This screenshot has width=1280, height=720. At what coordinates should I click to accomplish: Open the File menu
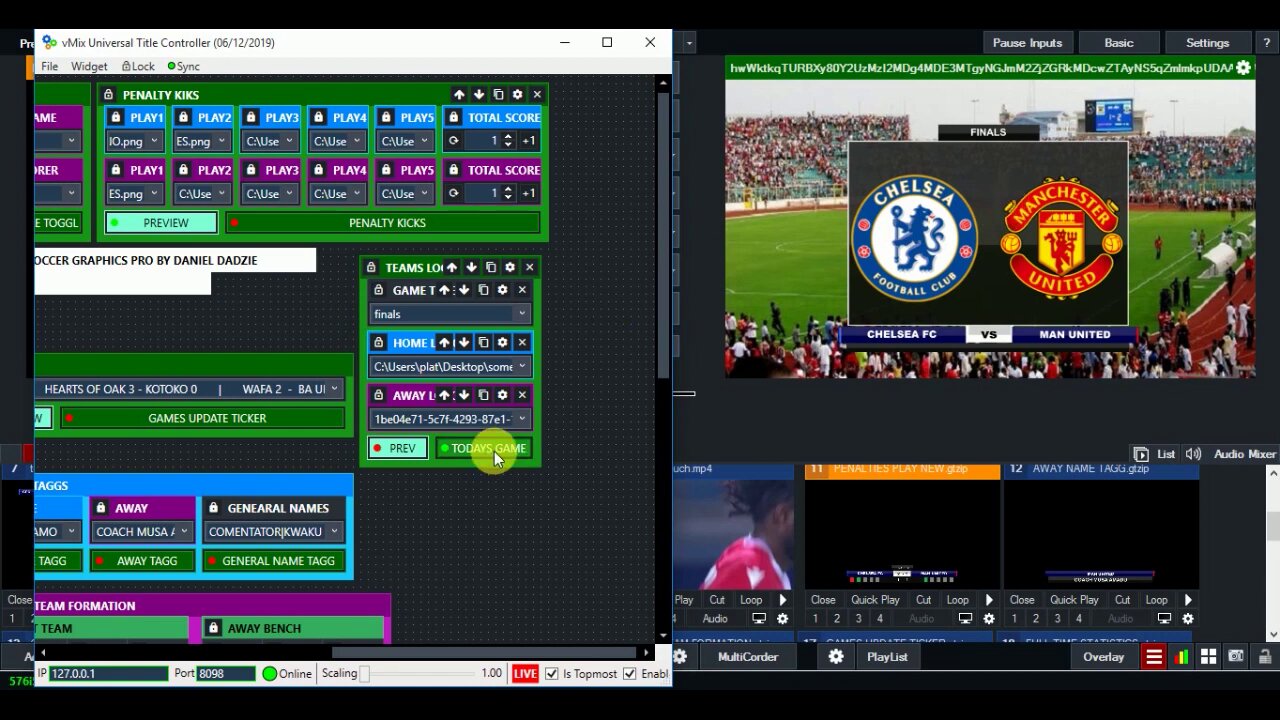pyautogui.click(x=49, y=66)
